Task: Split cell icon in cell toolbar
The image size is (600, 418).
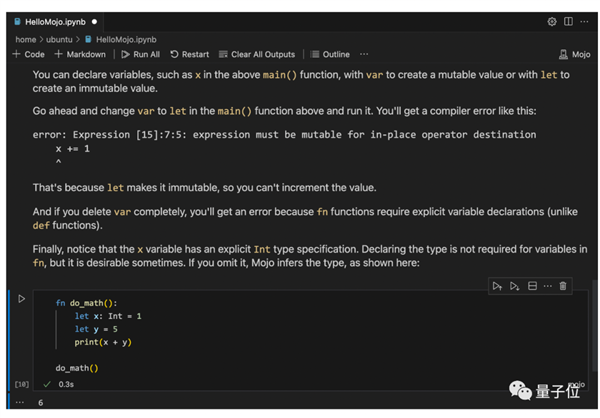Action: pyautogui.click(x=532, y=286)
